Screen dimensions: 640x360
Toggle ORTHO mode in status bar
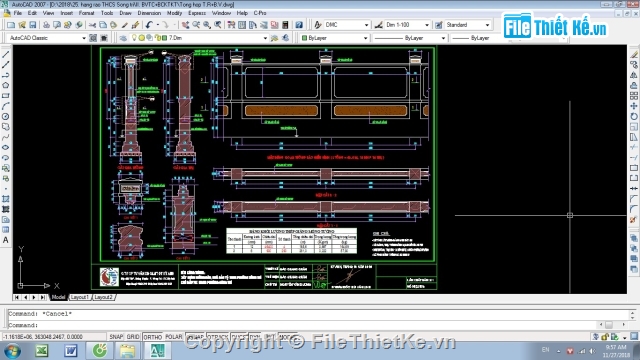click(153, 337)
